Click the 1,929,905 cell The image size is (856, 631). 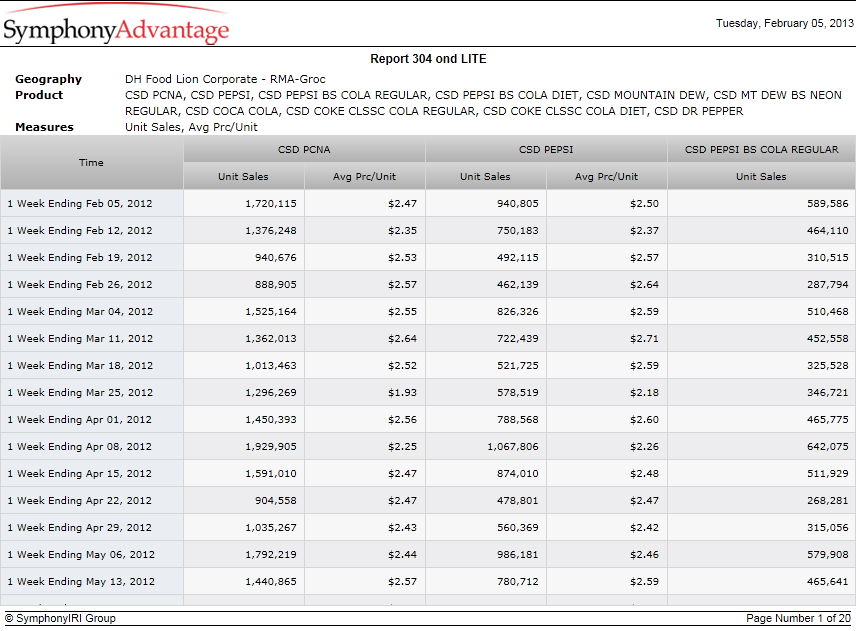243,447
